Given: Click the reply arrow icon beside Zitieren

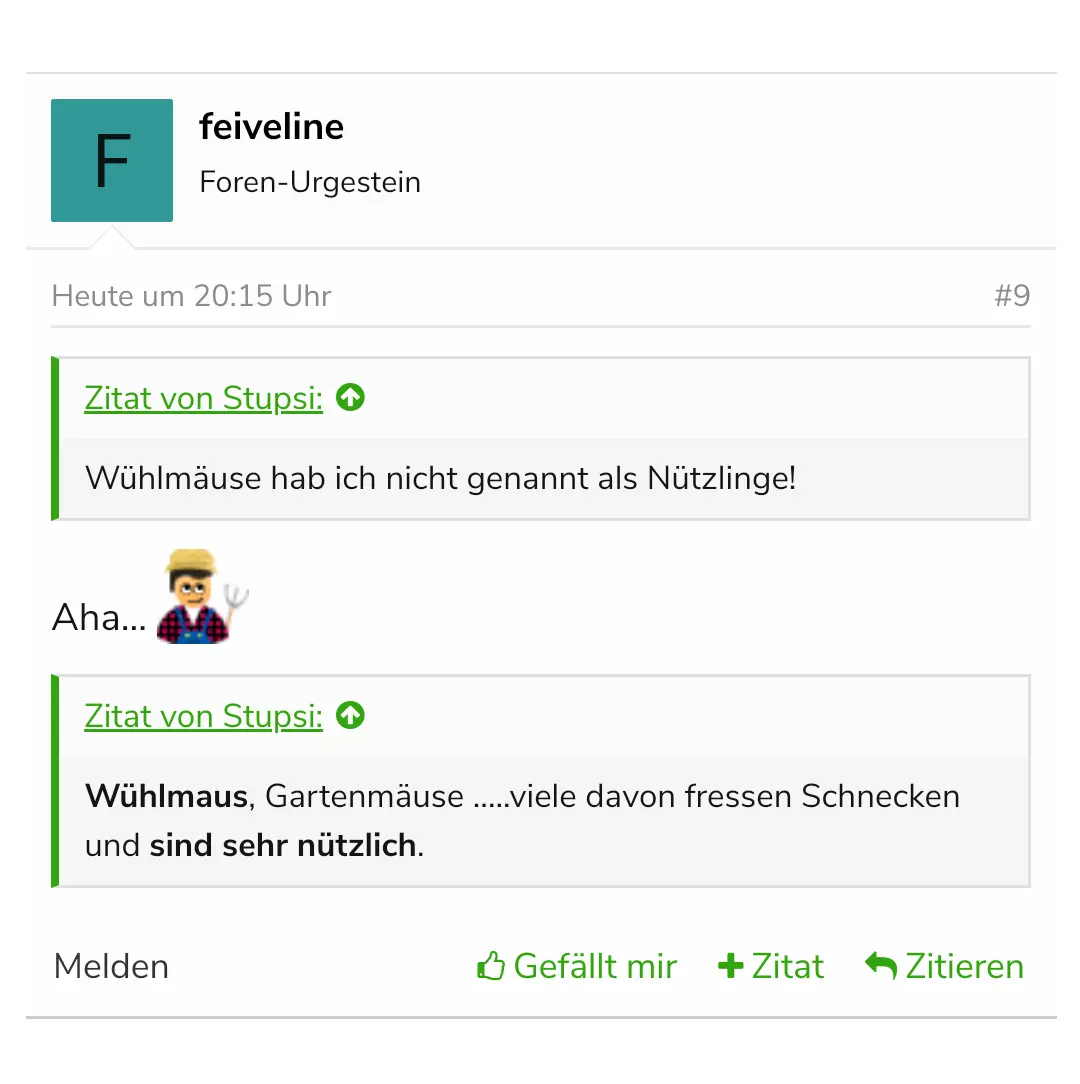Looking at the screenshot, I should click(881, 966).
